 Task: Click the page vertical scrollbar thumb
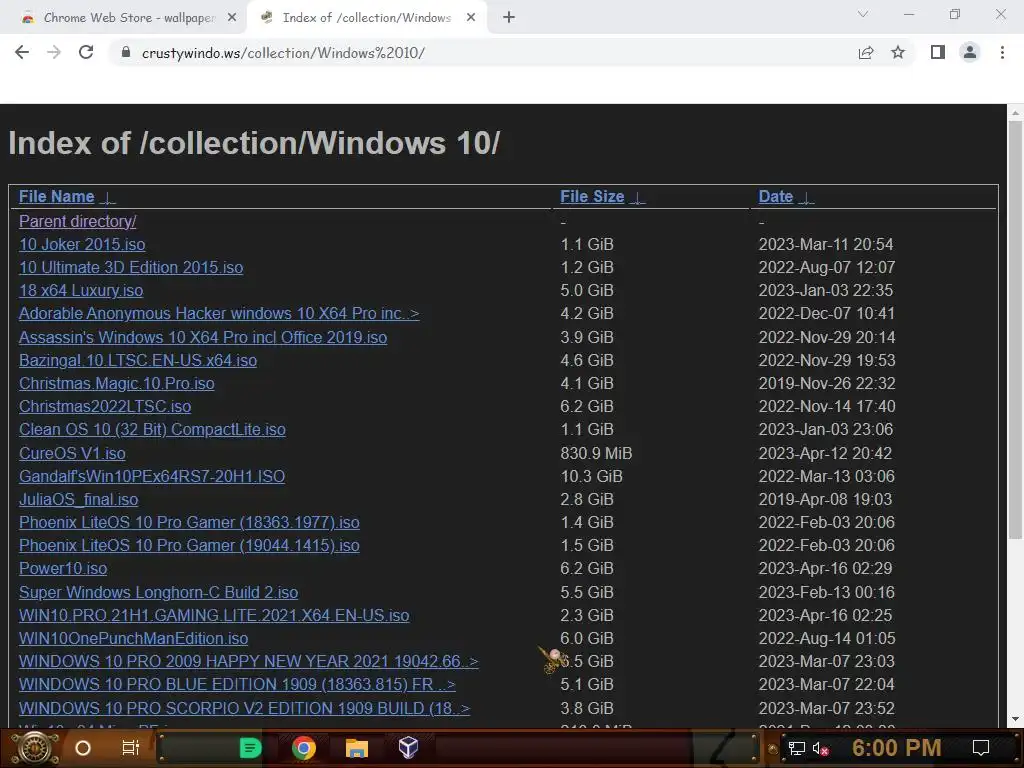click(x=1015, y=330)
